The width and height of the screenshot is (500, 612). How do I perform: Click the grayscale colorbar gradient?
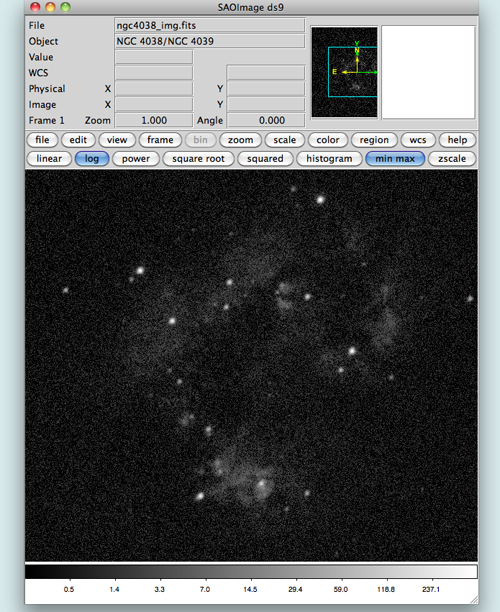[251, 571]
